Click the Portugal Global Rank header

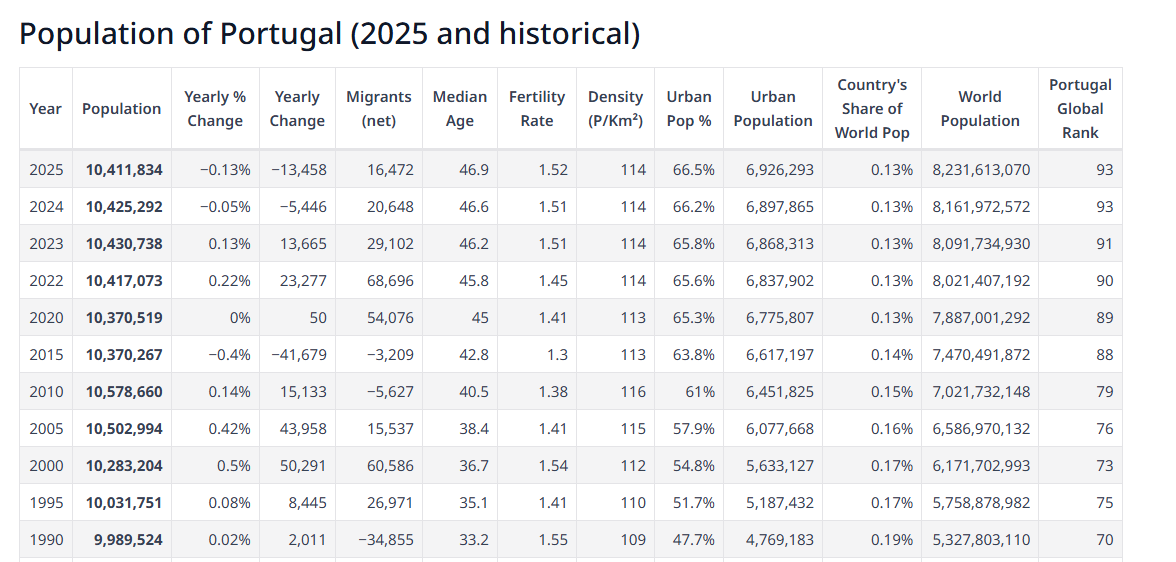pyautogui.click(x=1081, y=109)
